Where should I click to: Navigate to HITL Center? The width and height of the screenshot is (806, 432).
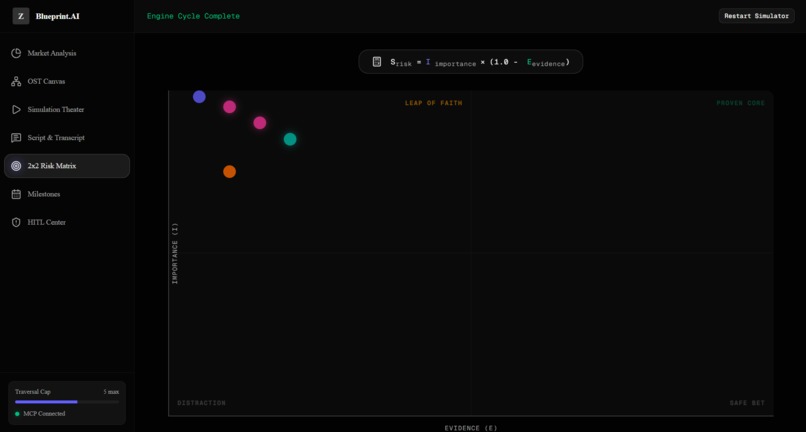pos(67,222)
